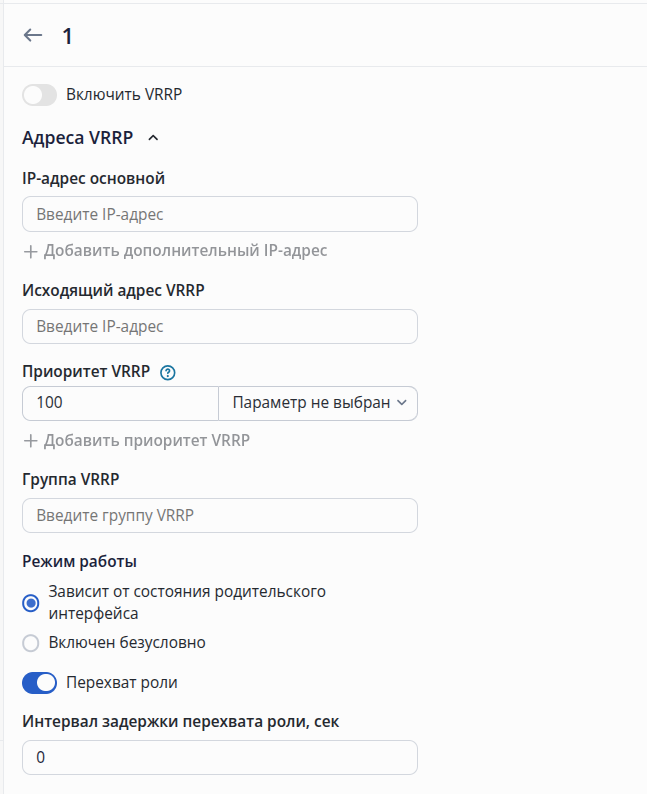Enable the Включить VRRP switch
Viewport: 647px width, 794px height.
pyautogui.click(x=39, y=95)
